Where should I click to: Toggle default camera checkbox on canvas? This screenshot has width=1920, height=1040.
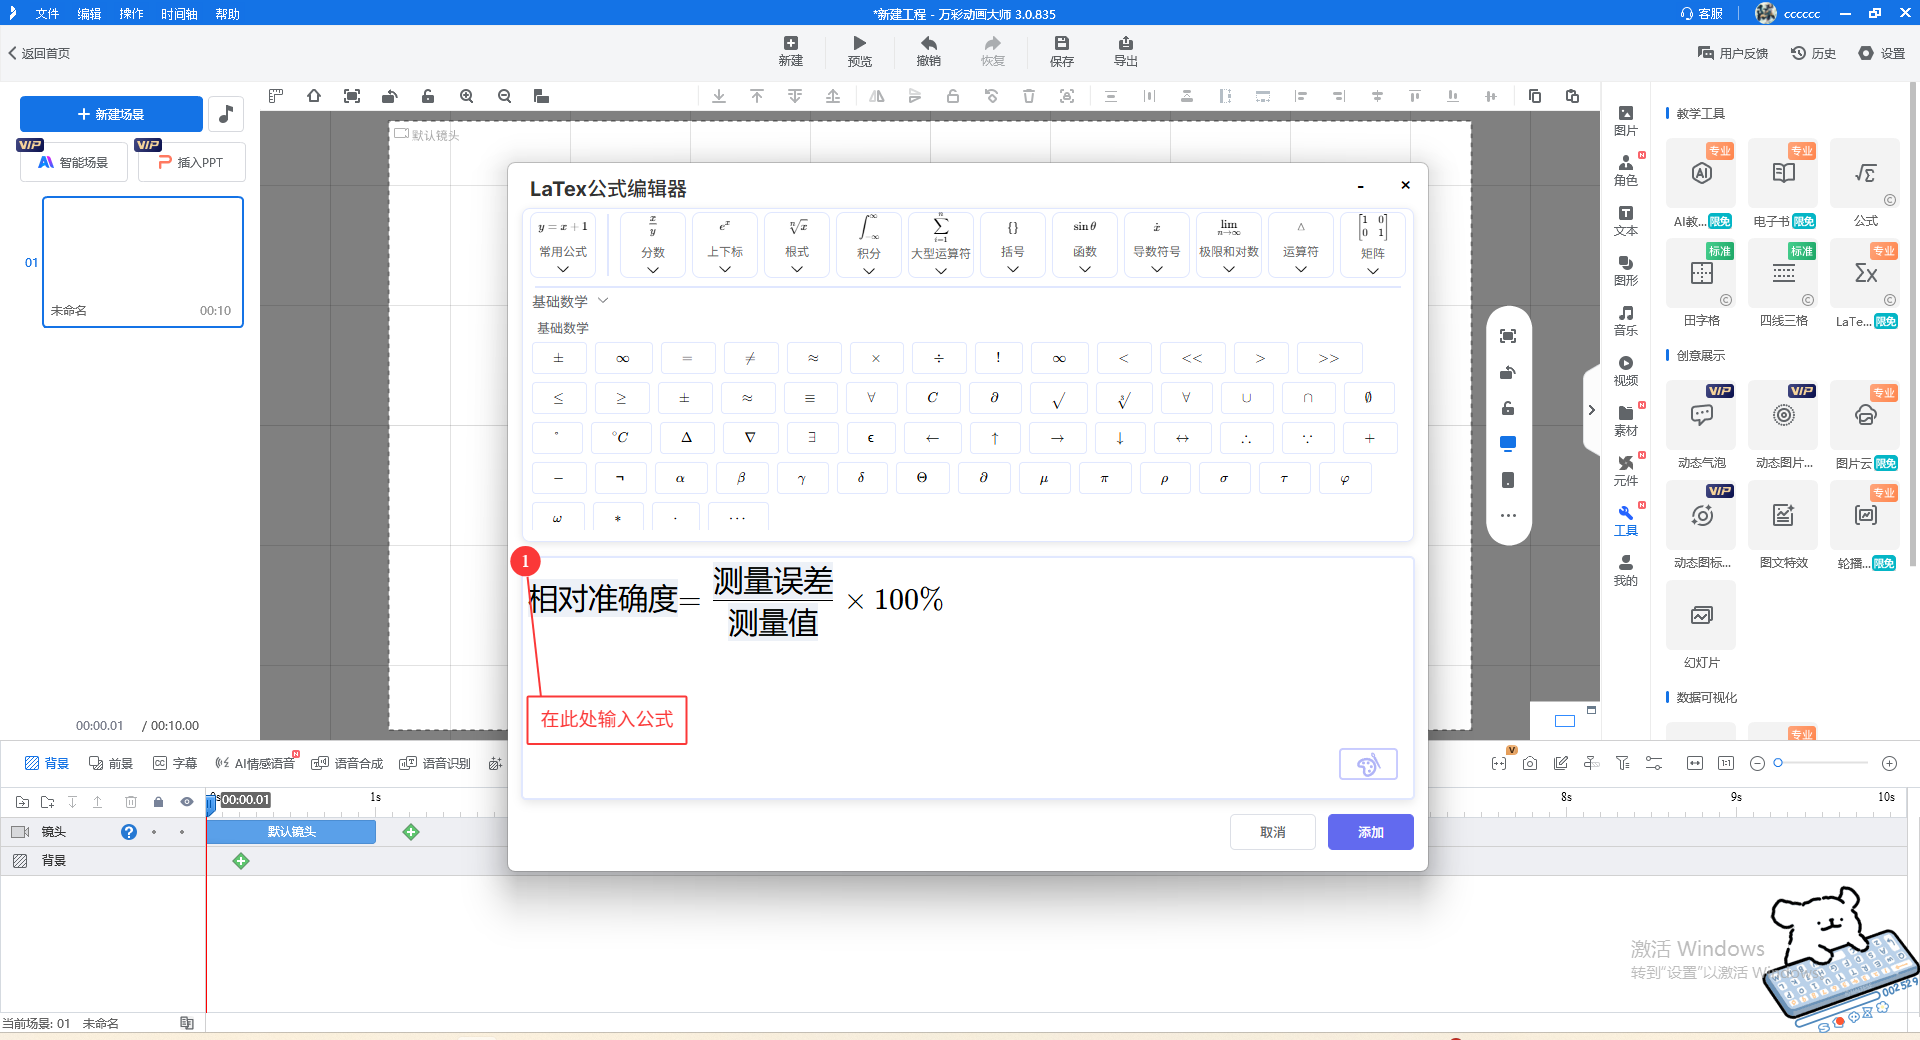pyautogui.click(x=401, y=134)
